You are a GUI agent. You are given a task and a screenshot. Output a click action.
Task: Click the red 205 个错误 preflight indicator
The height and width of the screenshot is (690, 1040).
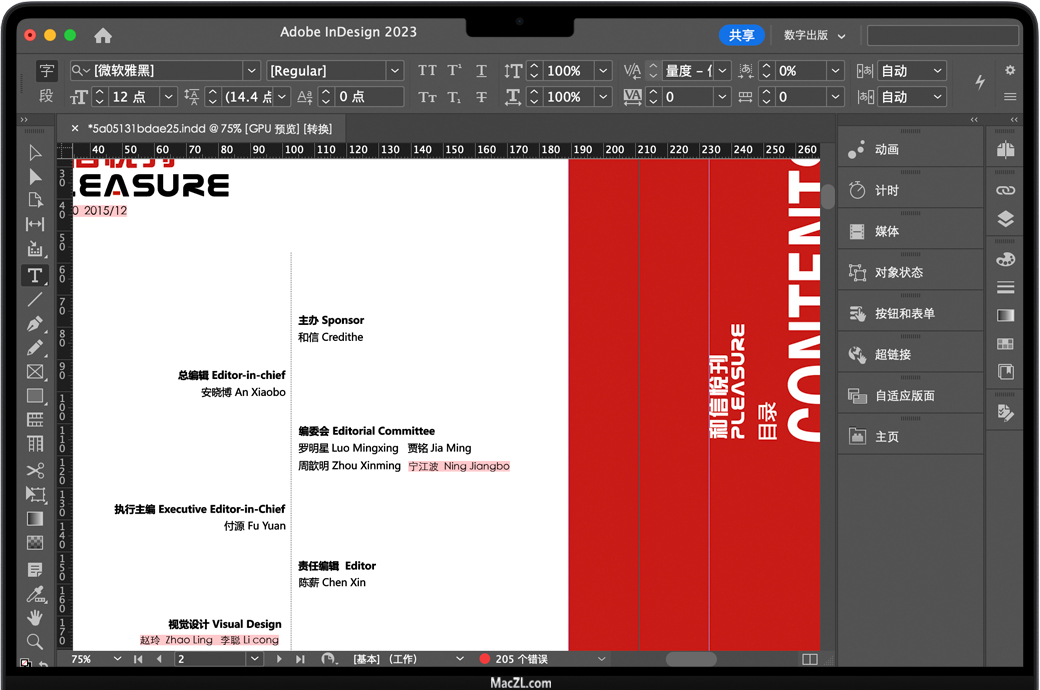[520, 659]
